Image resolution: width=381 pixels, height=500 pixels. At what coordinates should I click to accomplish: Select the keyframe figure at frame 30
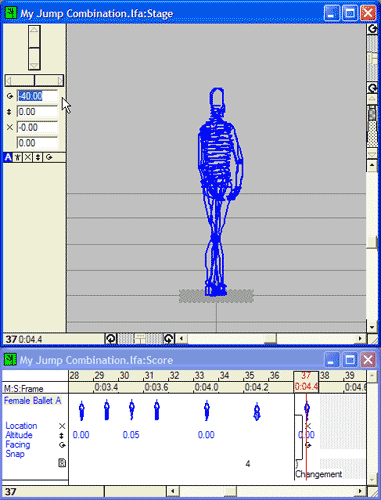(x=132, y=410)
